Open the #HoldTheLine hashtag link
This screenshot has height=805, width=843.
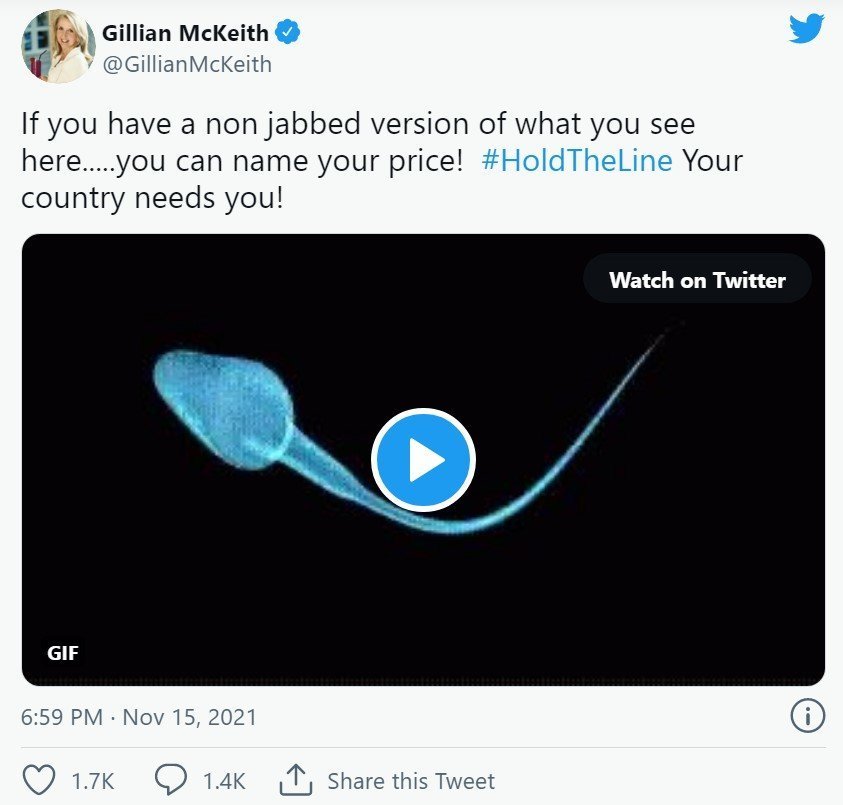tap(576, 161)
